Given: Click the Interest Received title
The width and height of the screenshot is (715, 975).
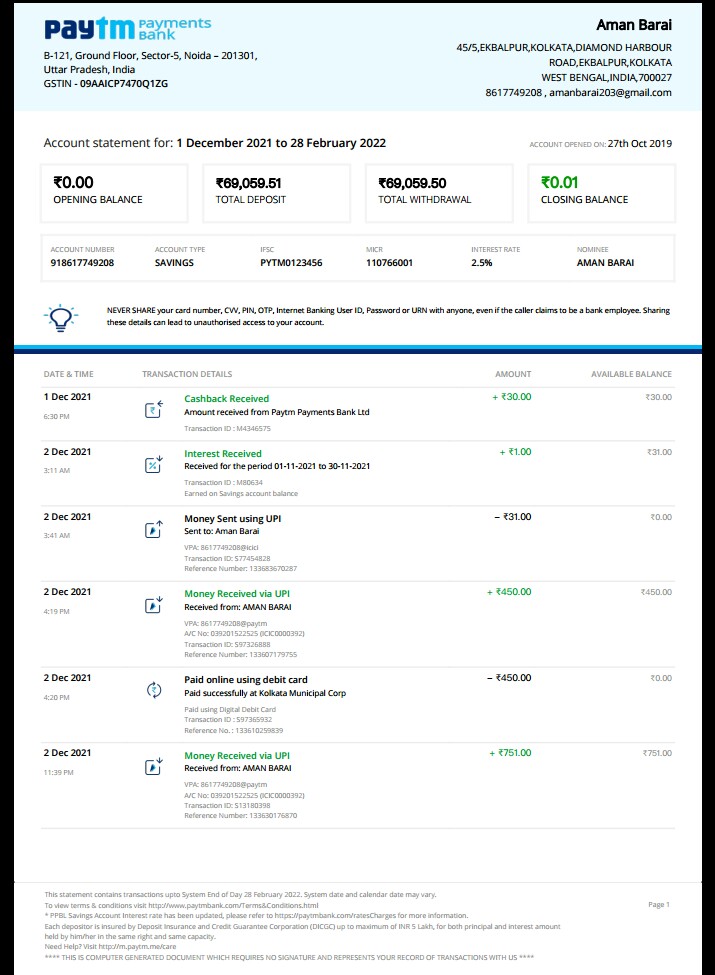Looking at the screenshot, I should (x=223, y=453).
